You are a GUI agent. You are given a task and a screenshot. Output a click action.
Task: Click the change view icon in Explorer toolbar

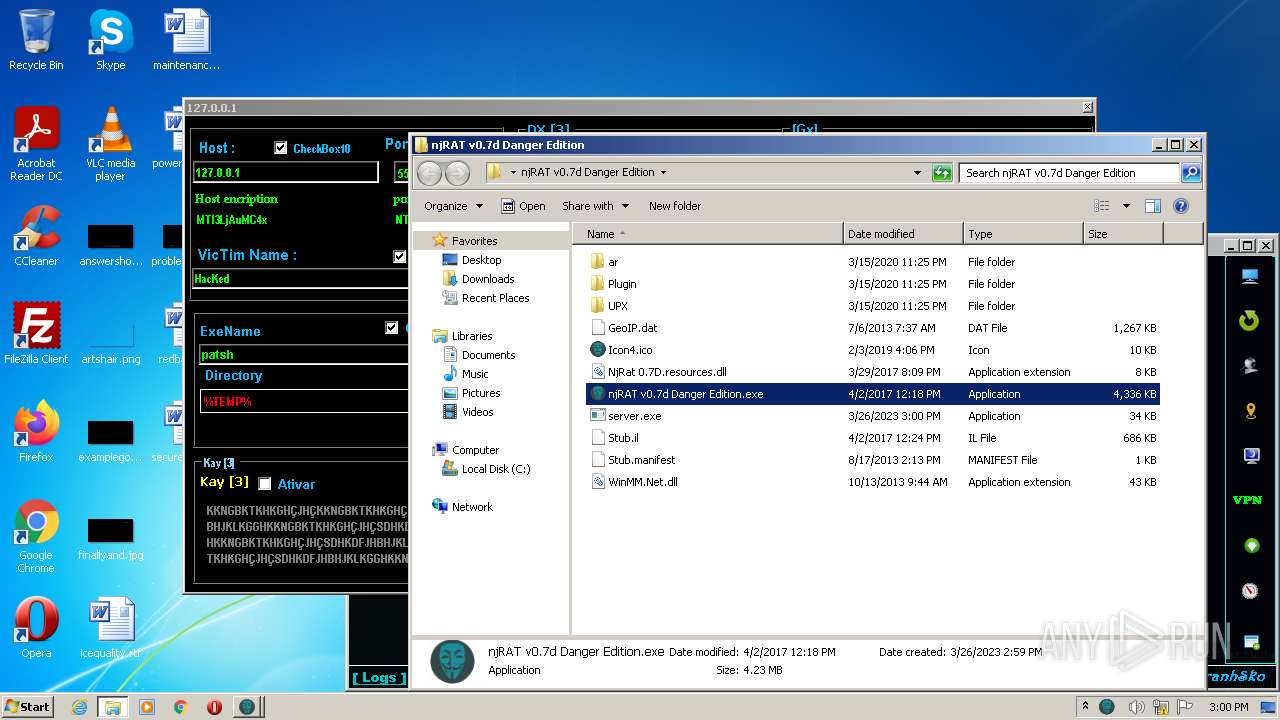(x=1102, y=206)
